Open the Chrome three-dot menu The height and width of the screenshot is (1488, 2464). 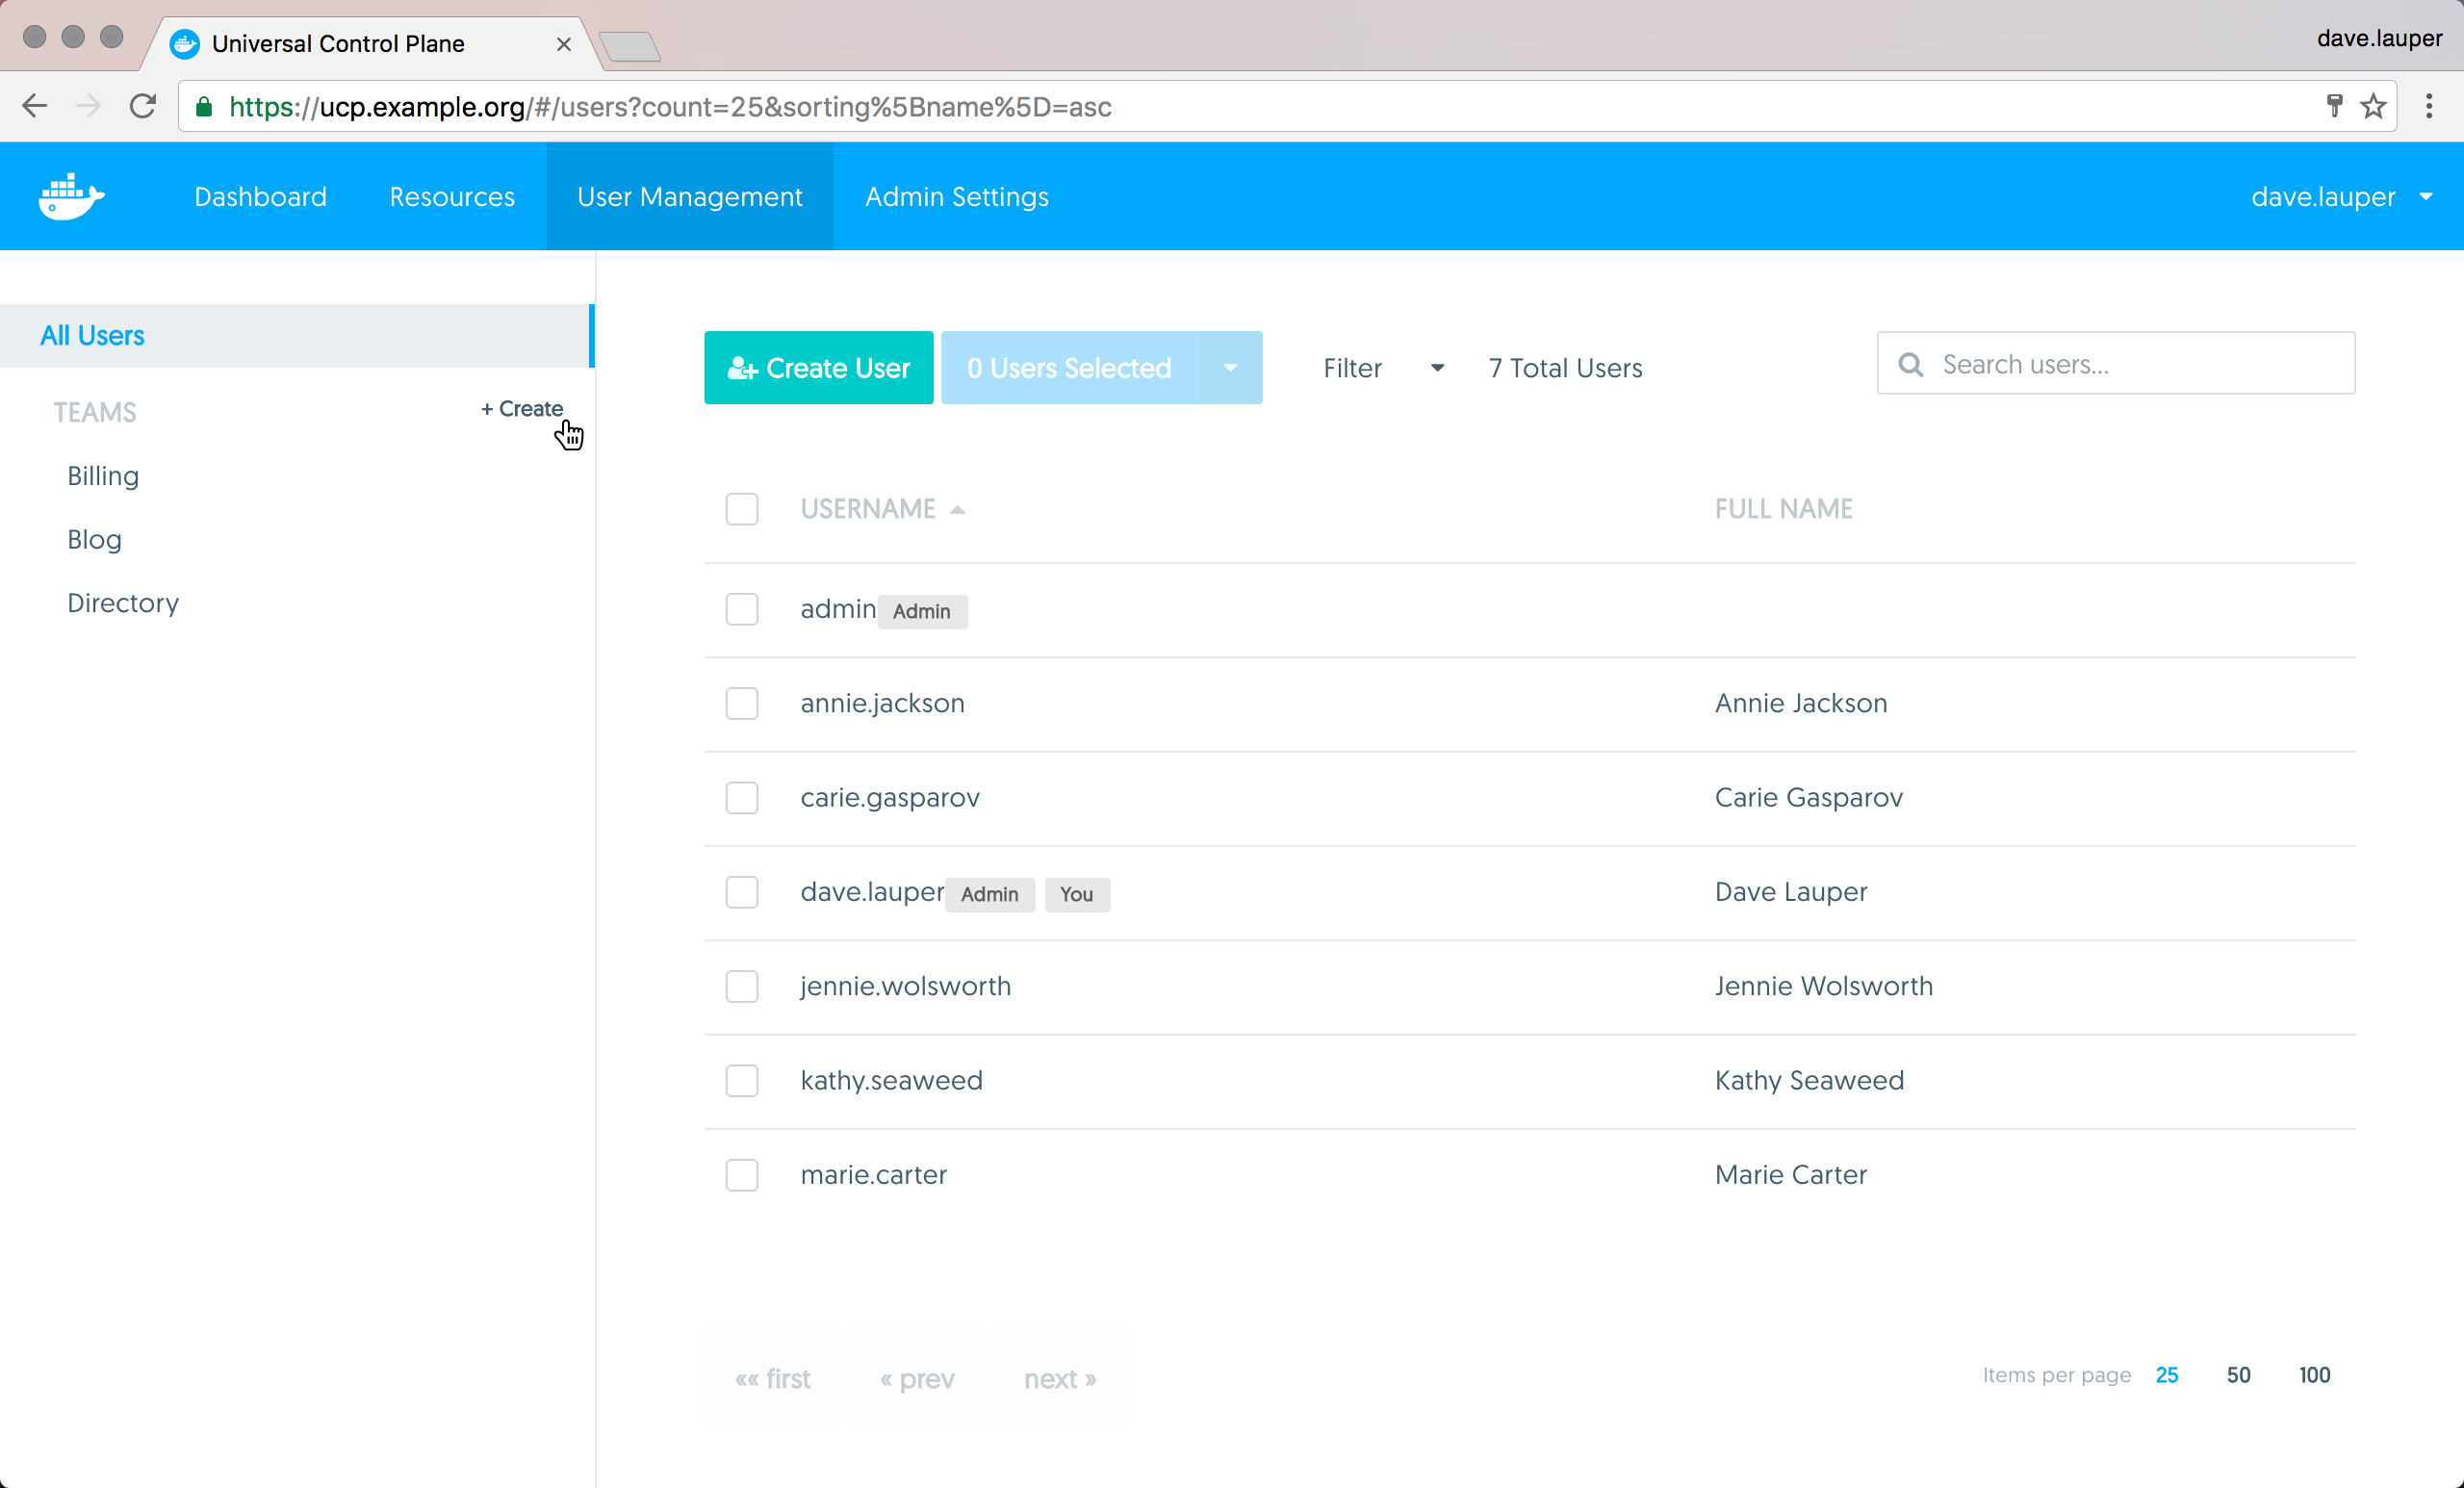2429,106
